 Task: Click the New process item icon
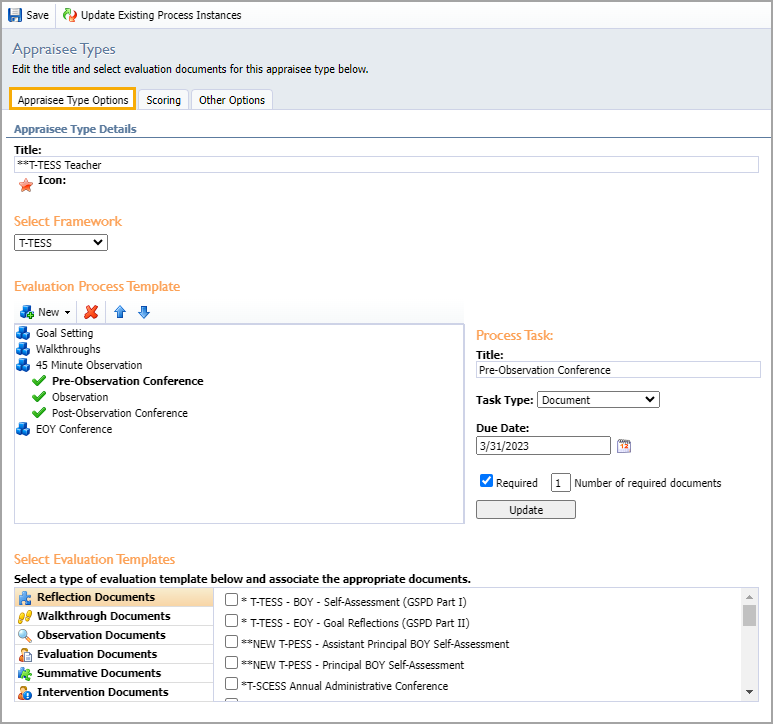coord(27,312)
